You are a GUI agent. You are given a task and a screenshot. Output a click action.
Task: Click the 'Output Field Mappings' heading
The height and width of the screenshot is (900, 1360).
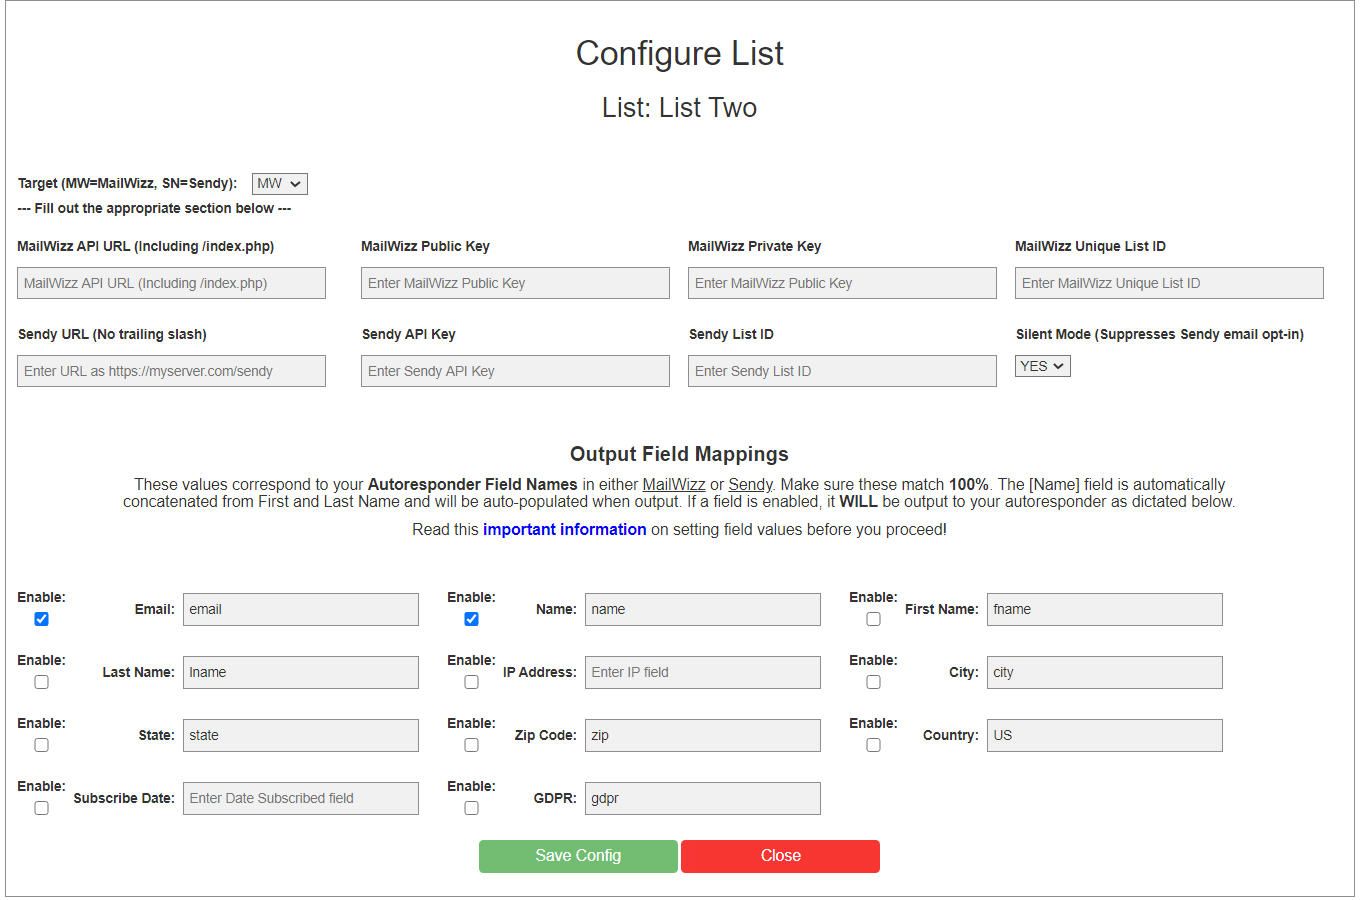pos(679,454)
